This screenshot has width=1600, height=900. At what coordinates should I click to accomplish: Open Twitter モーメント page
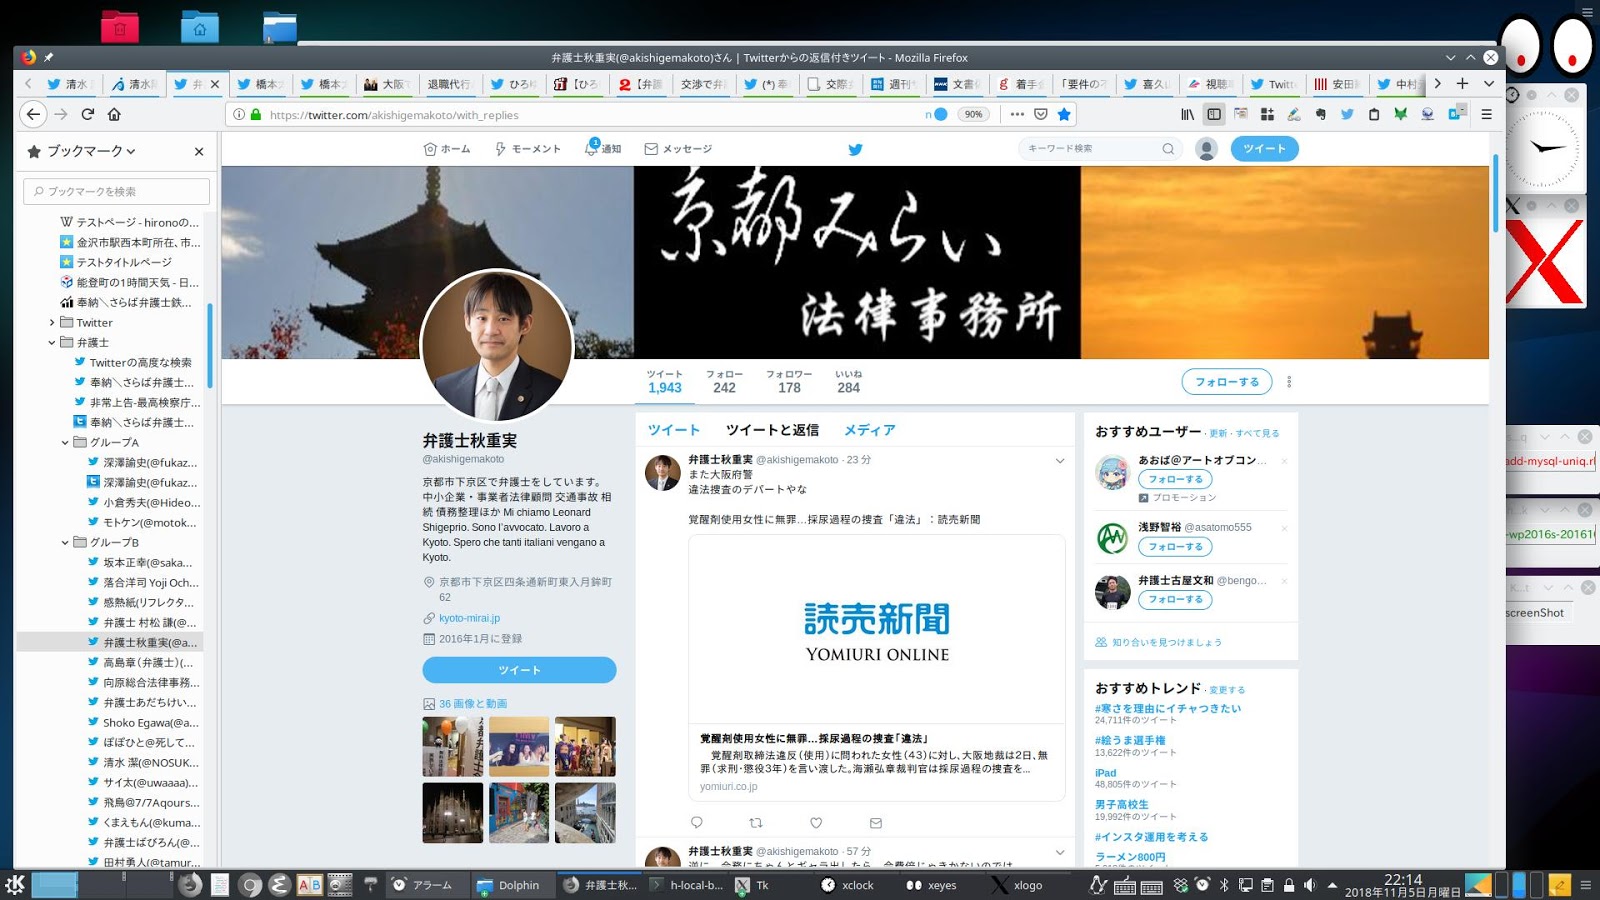click(x=528, y=149)
